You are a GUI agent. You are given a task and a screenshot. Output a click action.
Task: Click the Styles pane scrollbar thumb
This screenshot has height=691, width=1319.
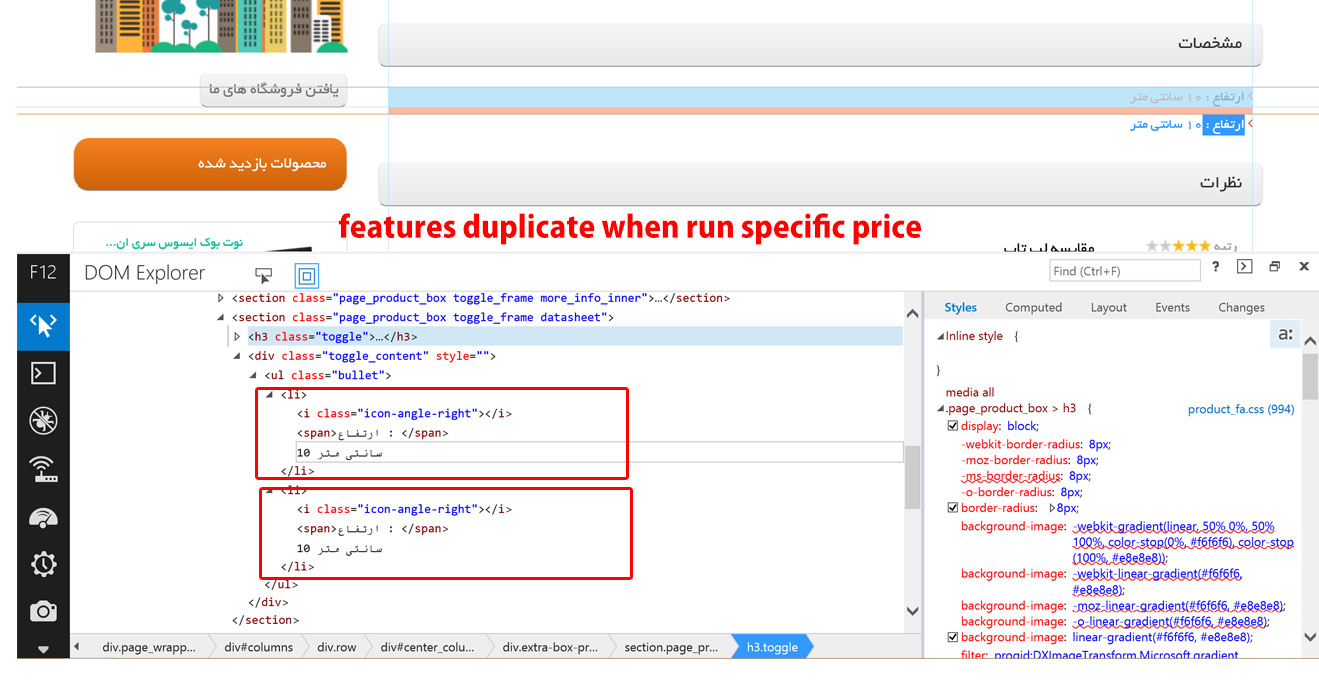(1310, 377)
